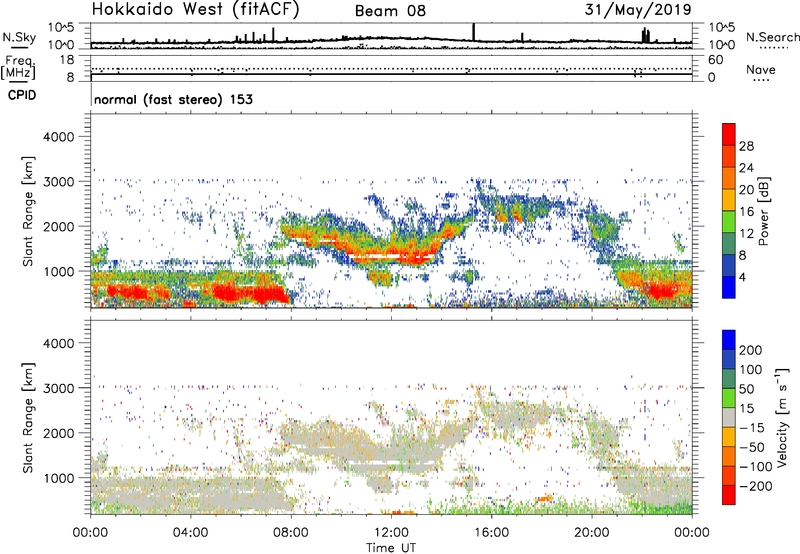Click the "N.Sky" legend label

(19, 37)
